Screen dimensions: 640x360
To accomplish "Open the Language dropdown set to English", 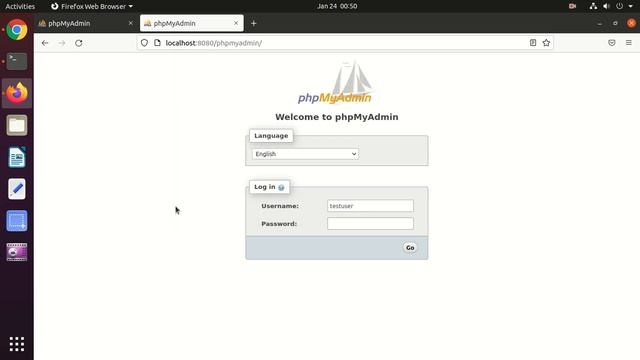I will (x=305, y=154).
